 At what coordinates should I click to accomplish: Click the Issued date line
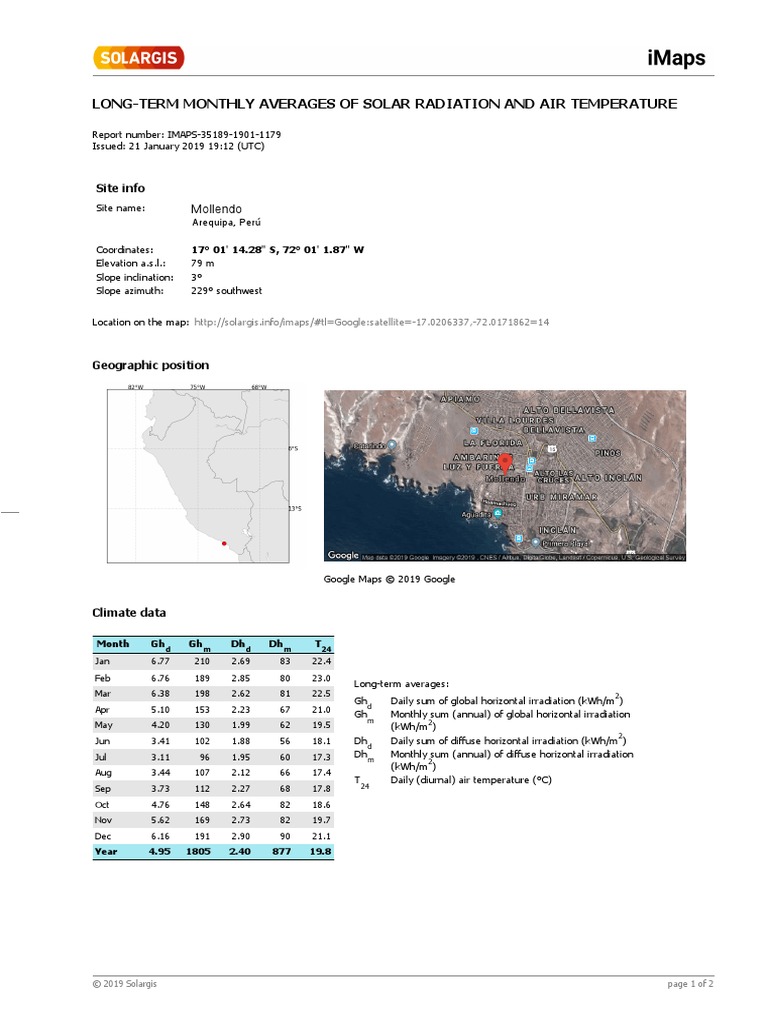178,146
